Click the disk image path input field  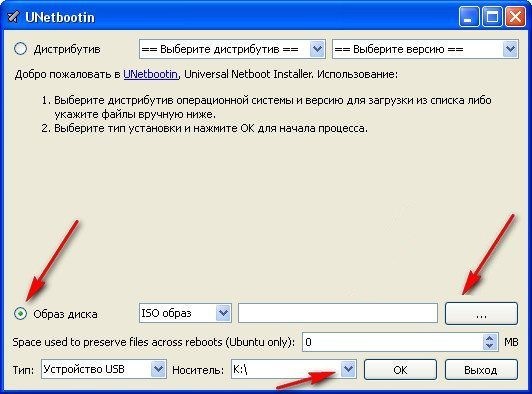(x=338, y=313)
